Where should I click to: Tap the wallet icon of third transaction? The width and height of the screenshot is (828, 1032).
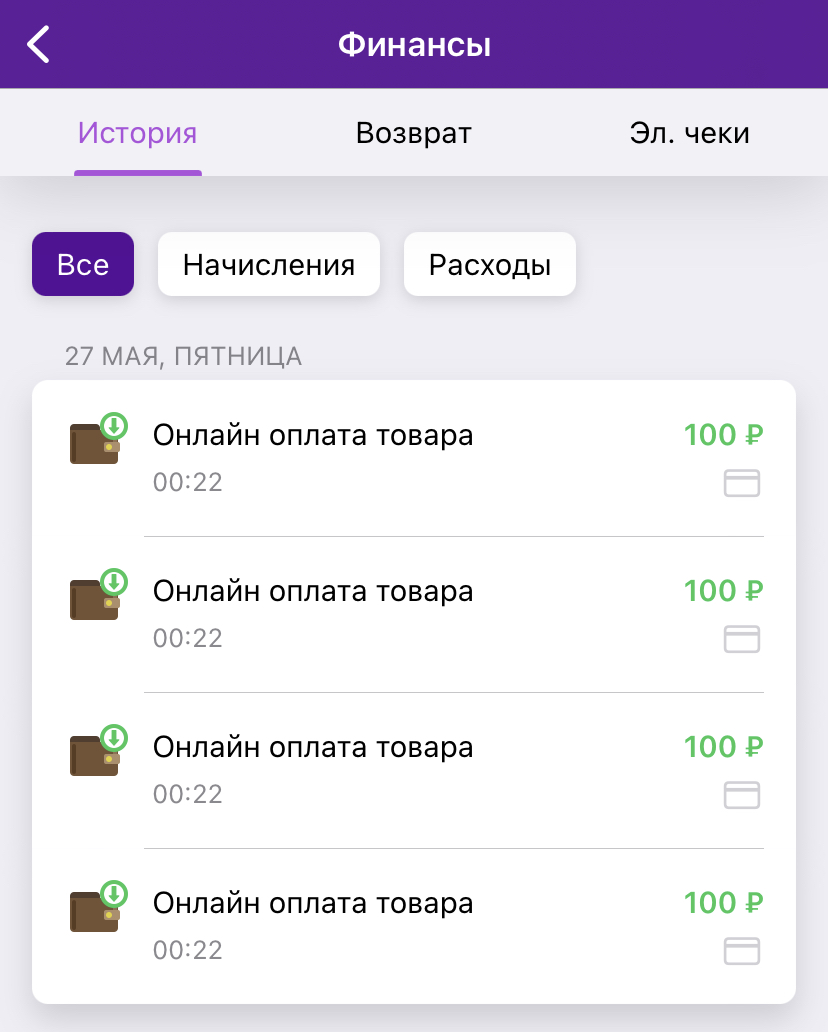99,750
